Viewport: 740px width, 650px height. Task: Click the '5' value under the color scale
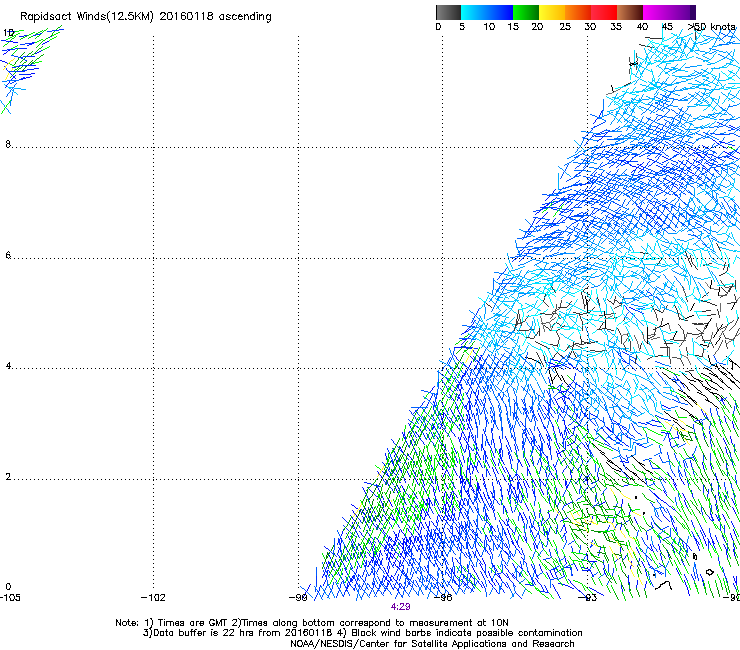462,27
